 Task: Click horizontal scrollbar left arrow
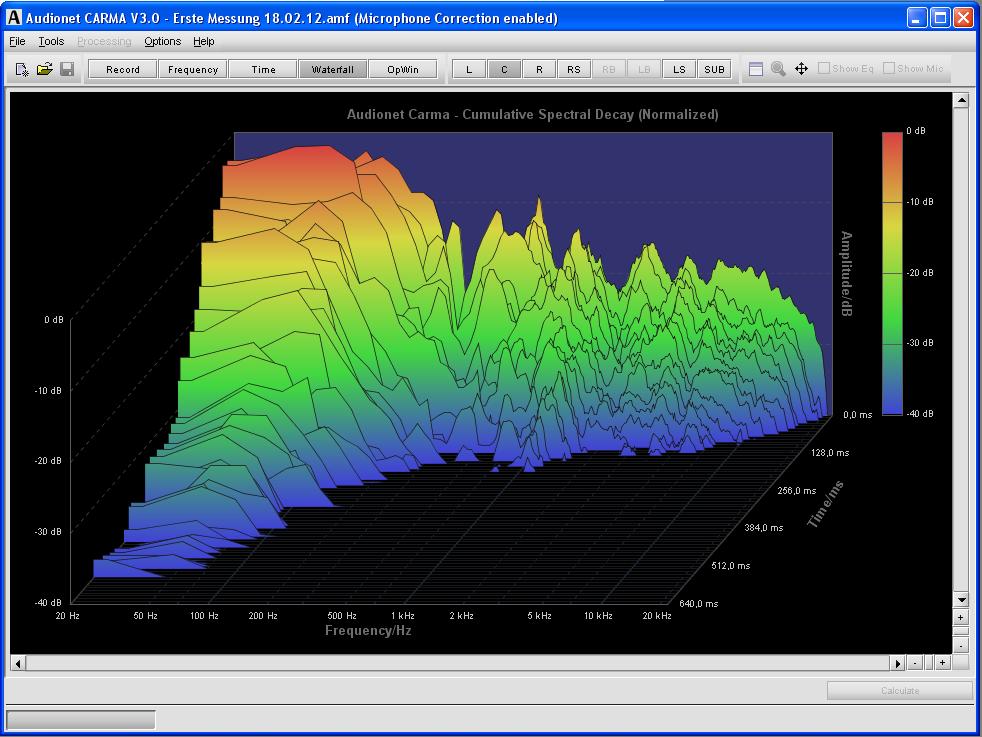18,663
